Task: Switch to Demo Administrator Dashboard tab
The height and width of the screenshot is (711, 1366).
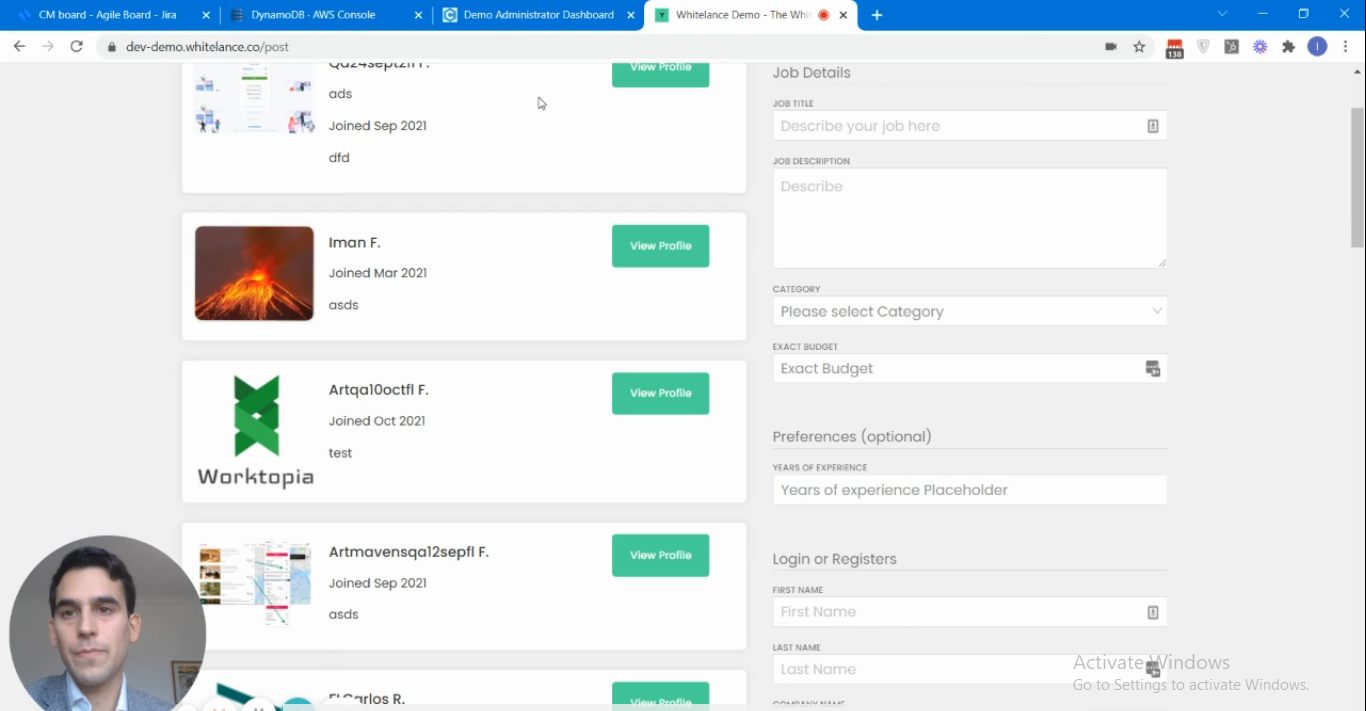Action: 538,15
